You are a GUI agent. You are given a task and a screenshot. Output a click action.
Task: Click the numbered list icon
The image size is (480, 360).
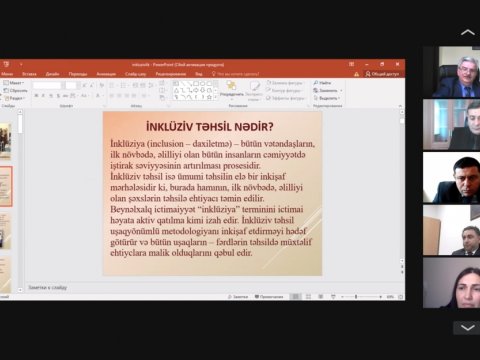coord(124,86)
